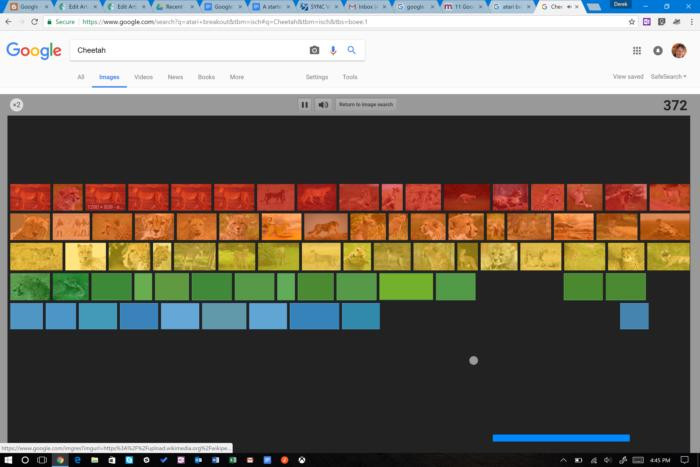Mute the game sound
Image resolution: width=700 pixels, height=467 pixels.
(323, 104)
